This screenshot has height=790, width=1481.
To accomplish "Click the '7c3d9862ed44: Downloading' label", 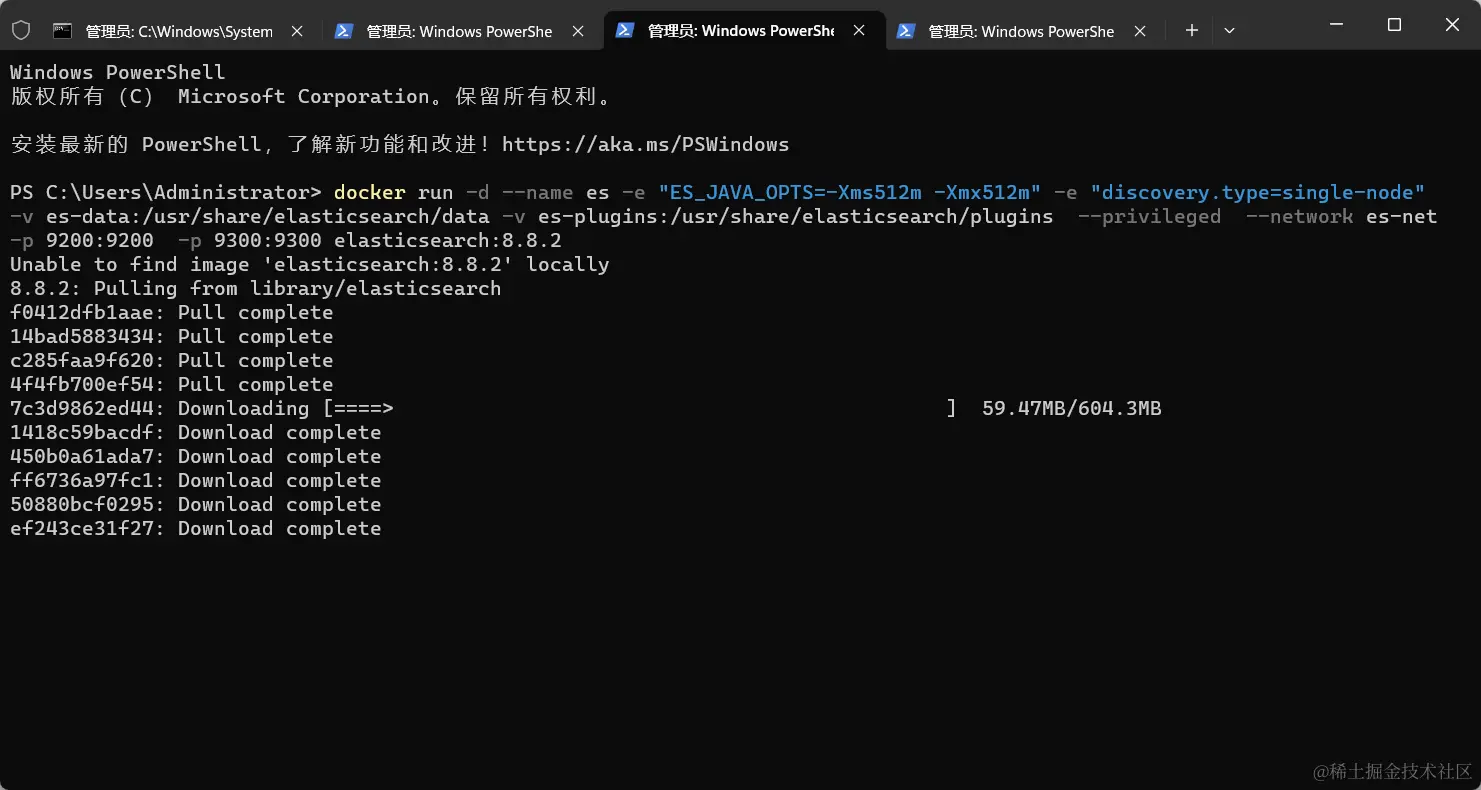I will tap(160, 408).
